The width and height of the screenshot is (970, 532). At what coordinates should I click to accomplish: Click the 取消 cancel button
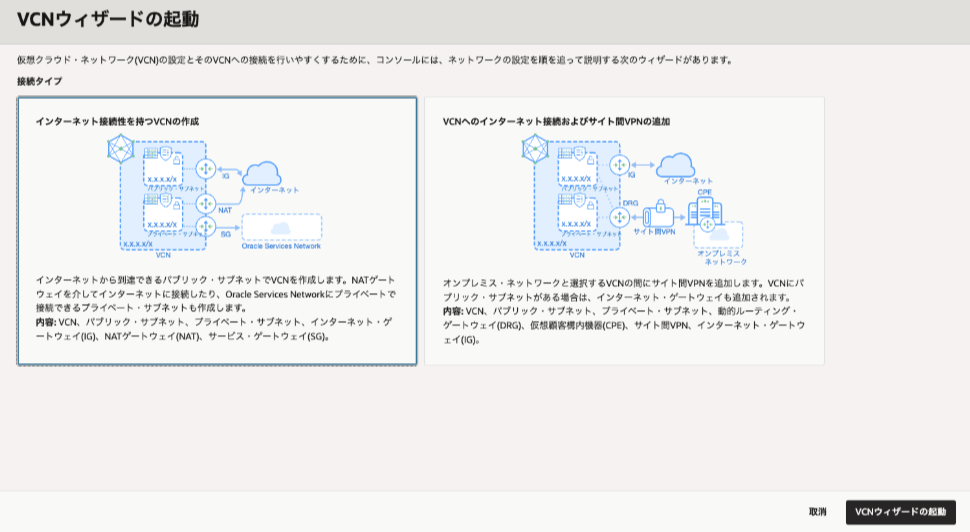point(817,512)
